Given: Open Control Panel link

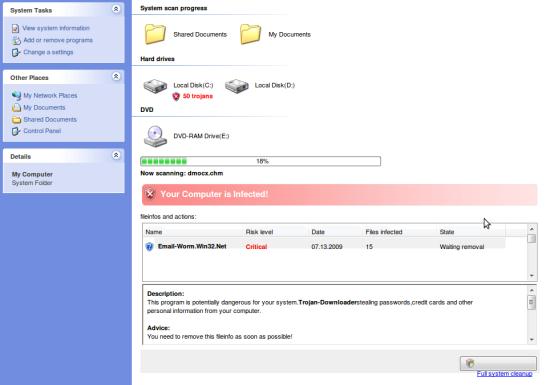Looking at the screenshot, I should tap(42, 131).
